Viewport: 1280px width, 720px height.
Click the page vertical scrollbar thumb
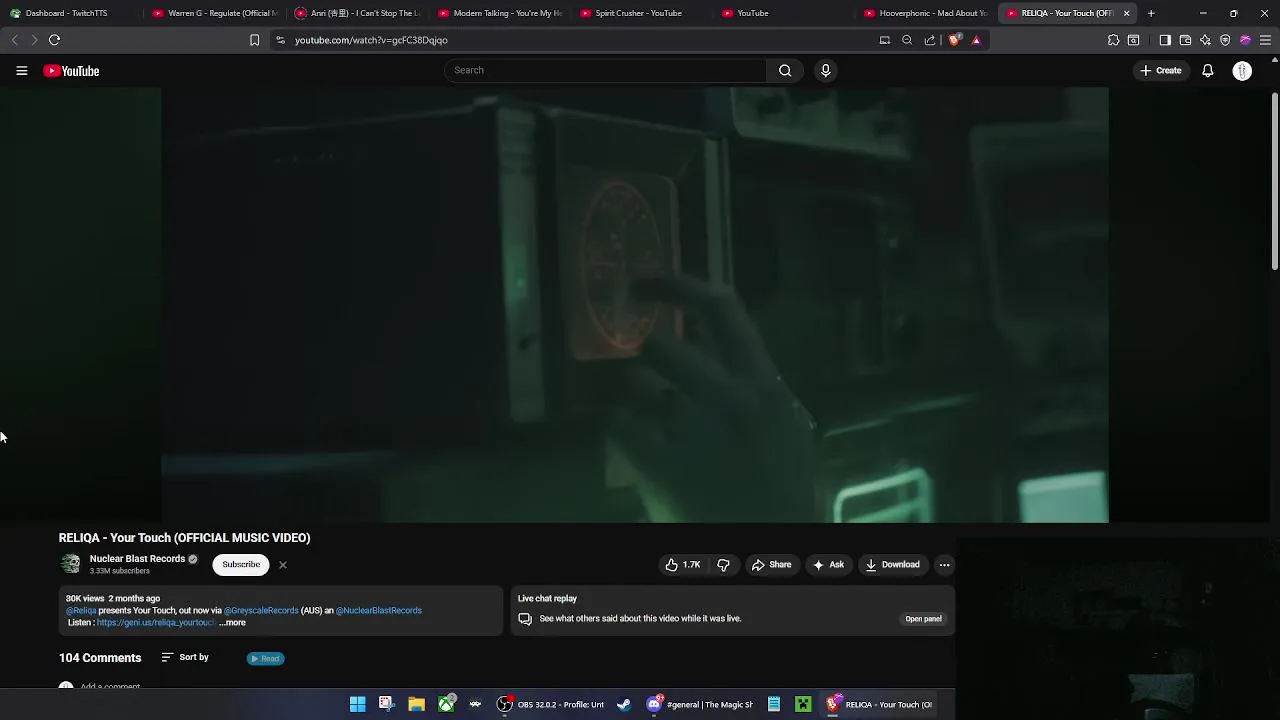[1275, 181]
